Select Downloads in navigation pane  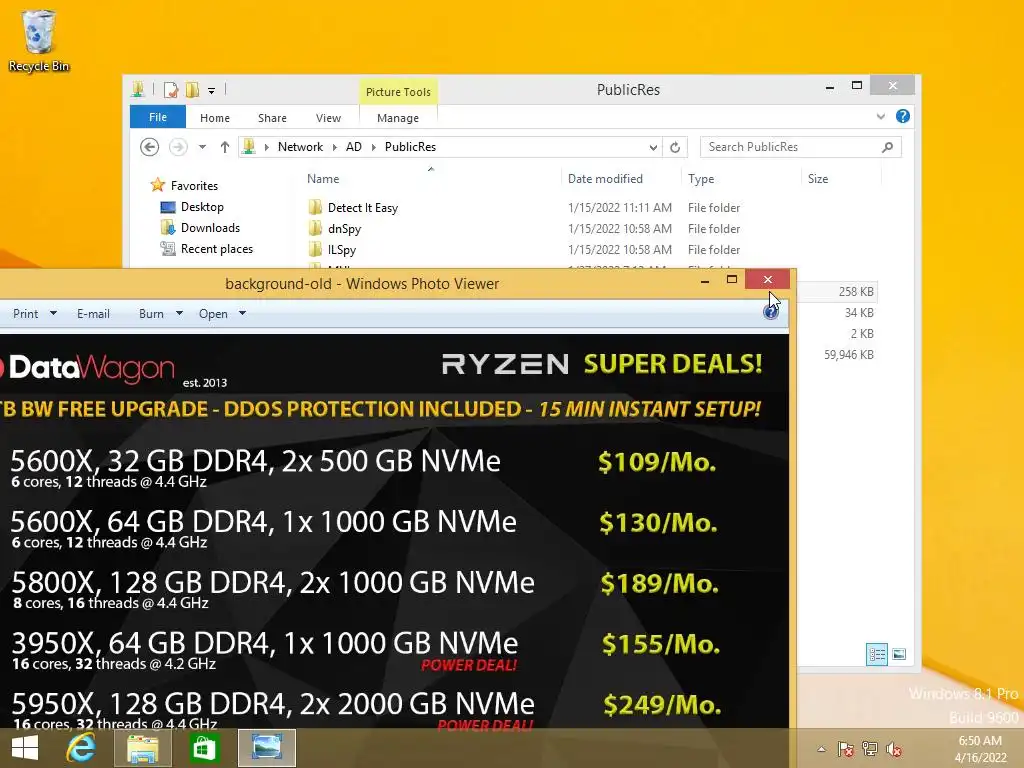click(x=210, y=227)
